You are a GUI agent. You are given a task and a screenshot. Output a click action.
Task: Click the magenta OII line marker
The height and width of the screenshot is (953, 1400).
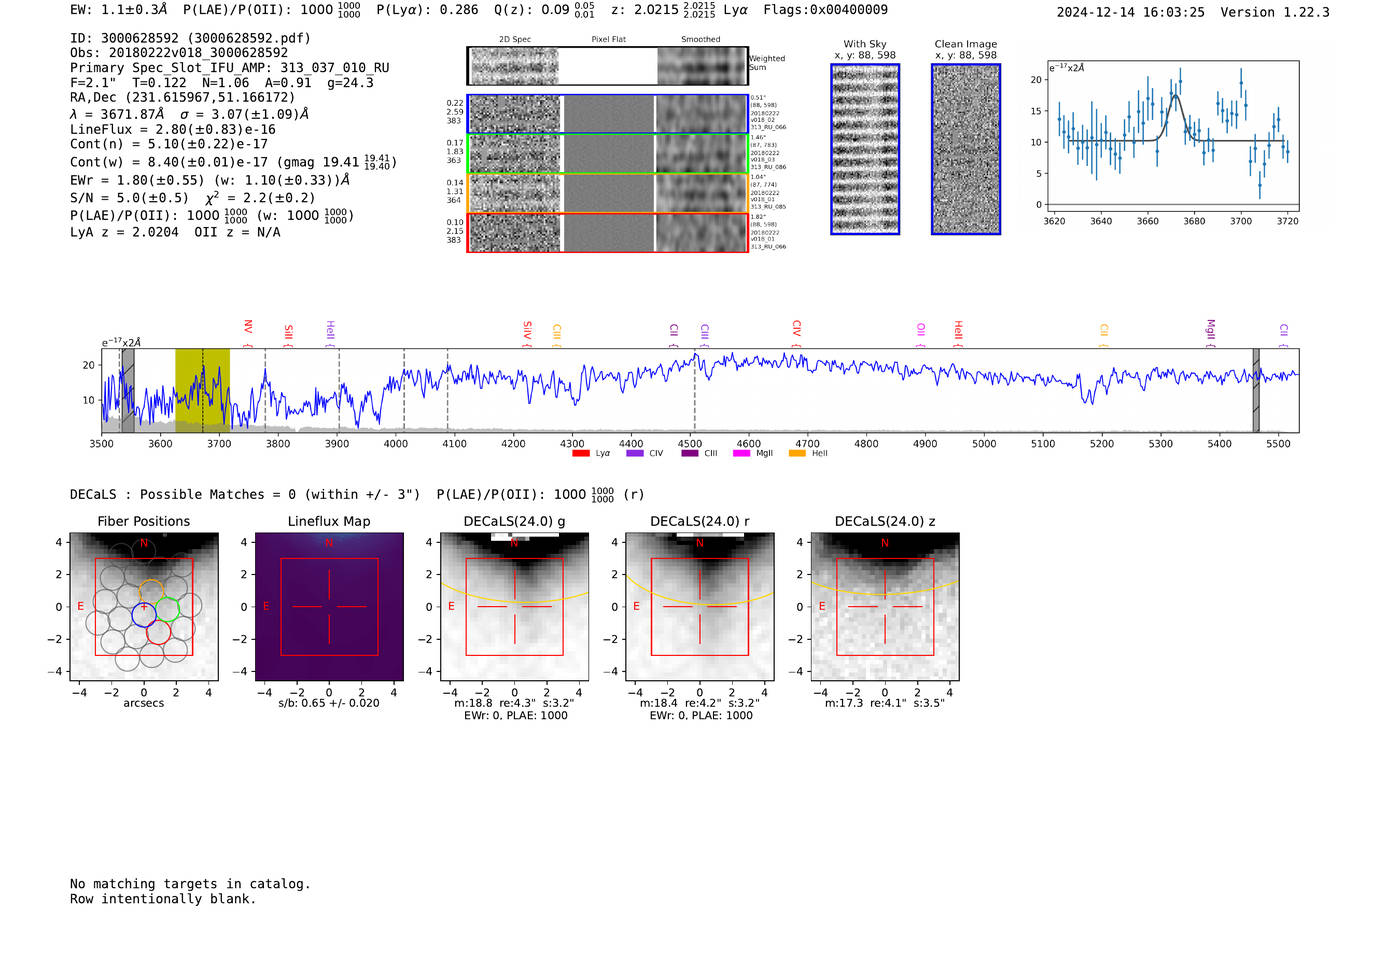click(x=921, y=334)
